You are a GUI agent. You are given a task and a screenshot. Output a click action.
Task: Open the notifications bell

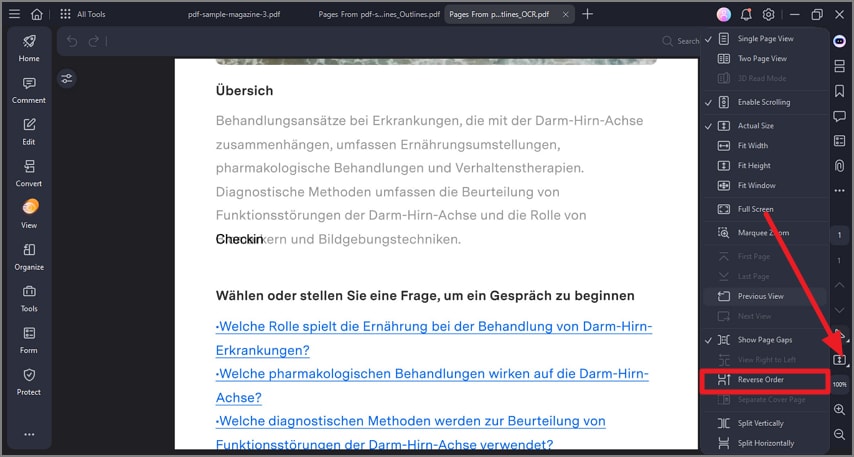point(746,15)
